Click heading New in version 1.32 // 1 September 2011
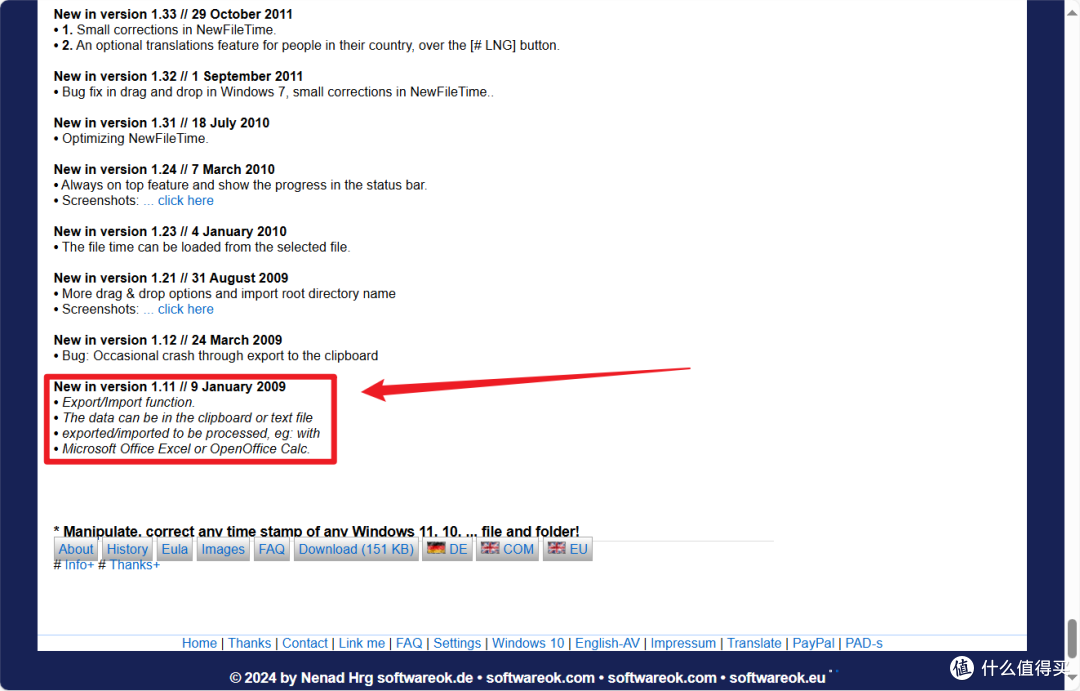 (x=178, y=76)
